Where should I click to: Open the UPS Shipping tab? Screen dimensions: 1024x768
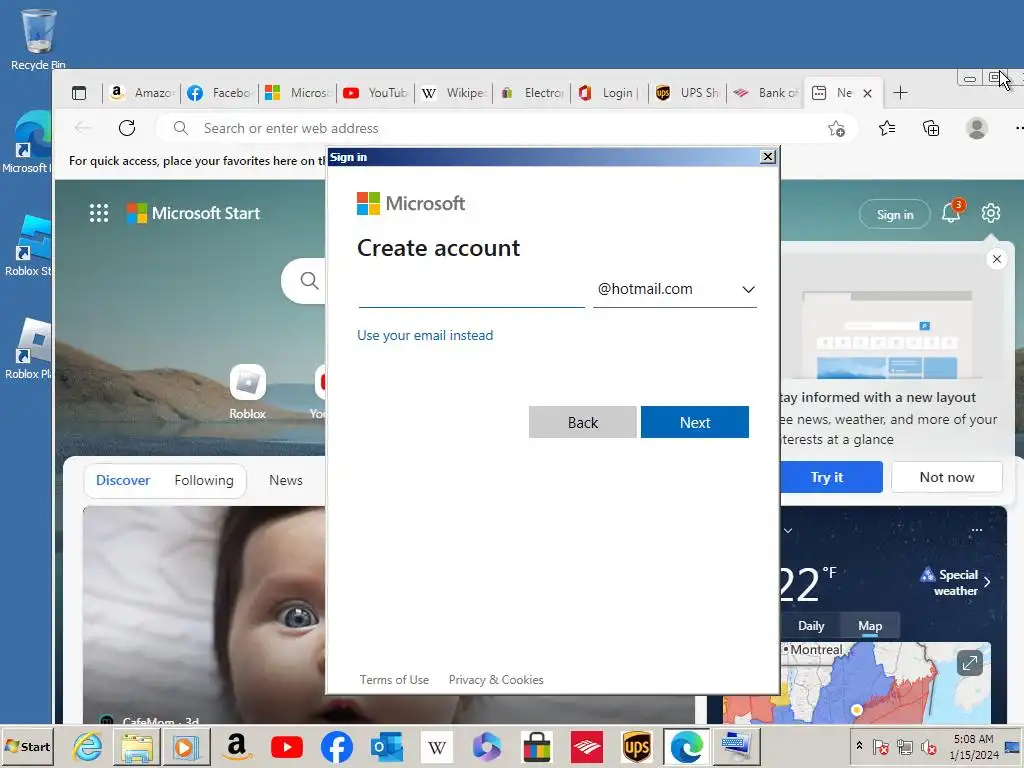[x=688, y=93]
